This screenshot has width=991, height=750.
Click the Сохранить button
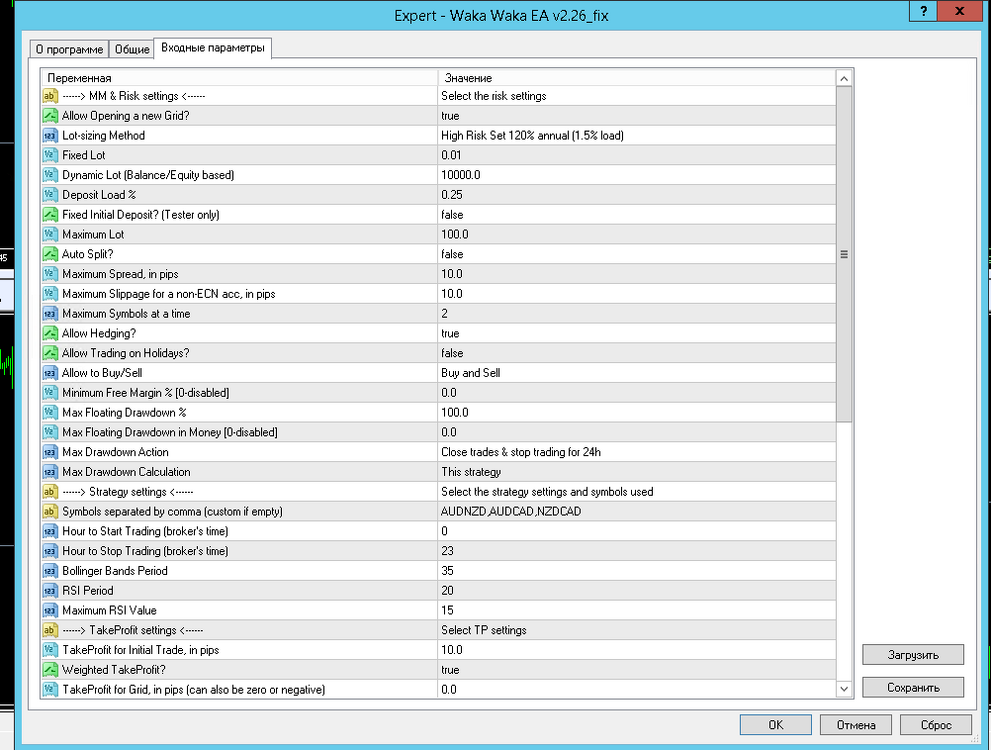(x=913, y=687)
